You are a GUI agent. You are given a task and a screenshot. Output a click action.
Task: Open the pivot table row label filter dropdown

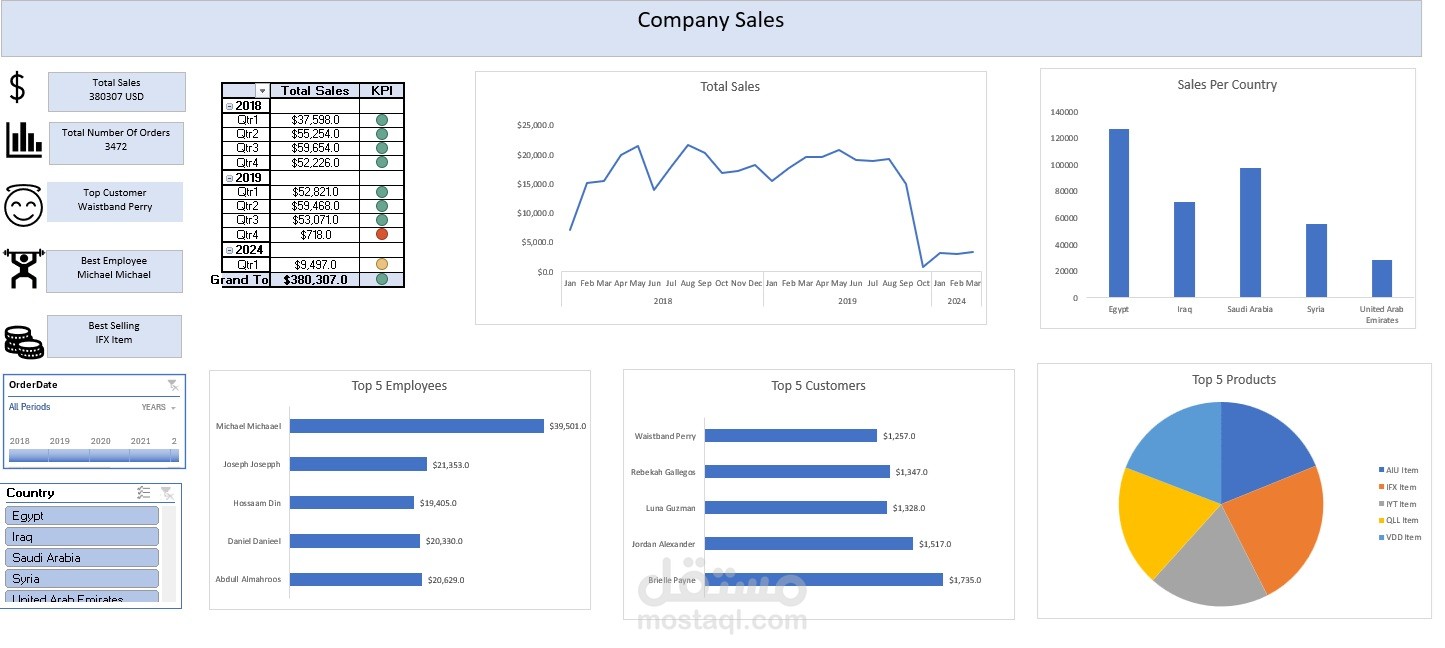[263, 91]
